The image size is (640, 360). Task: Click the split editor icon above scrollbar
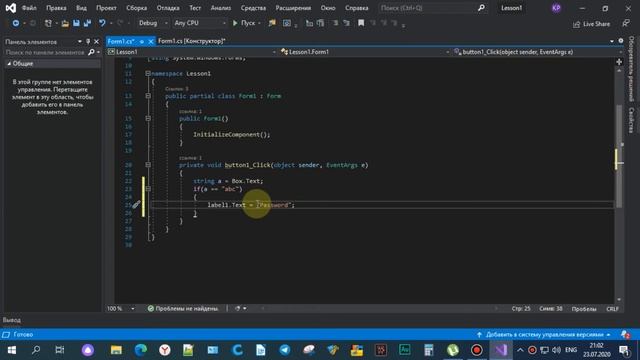point(619,62)
